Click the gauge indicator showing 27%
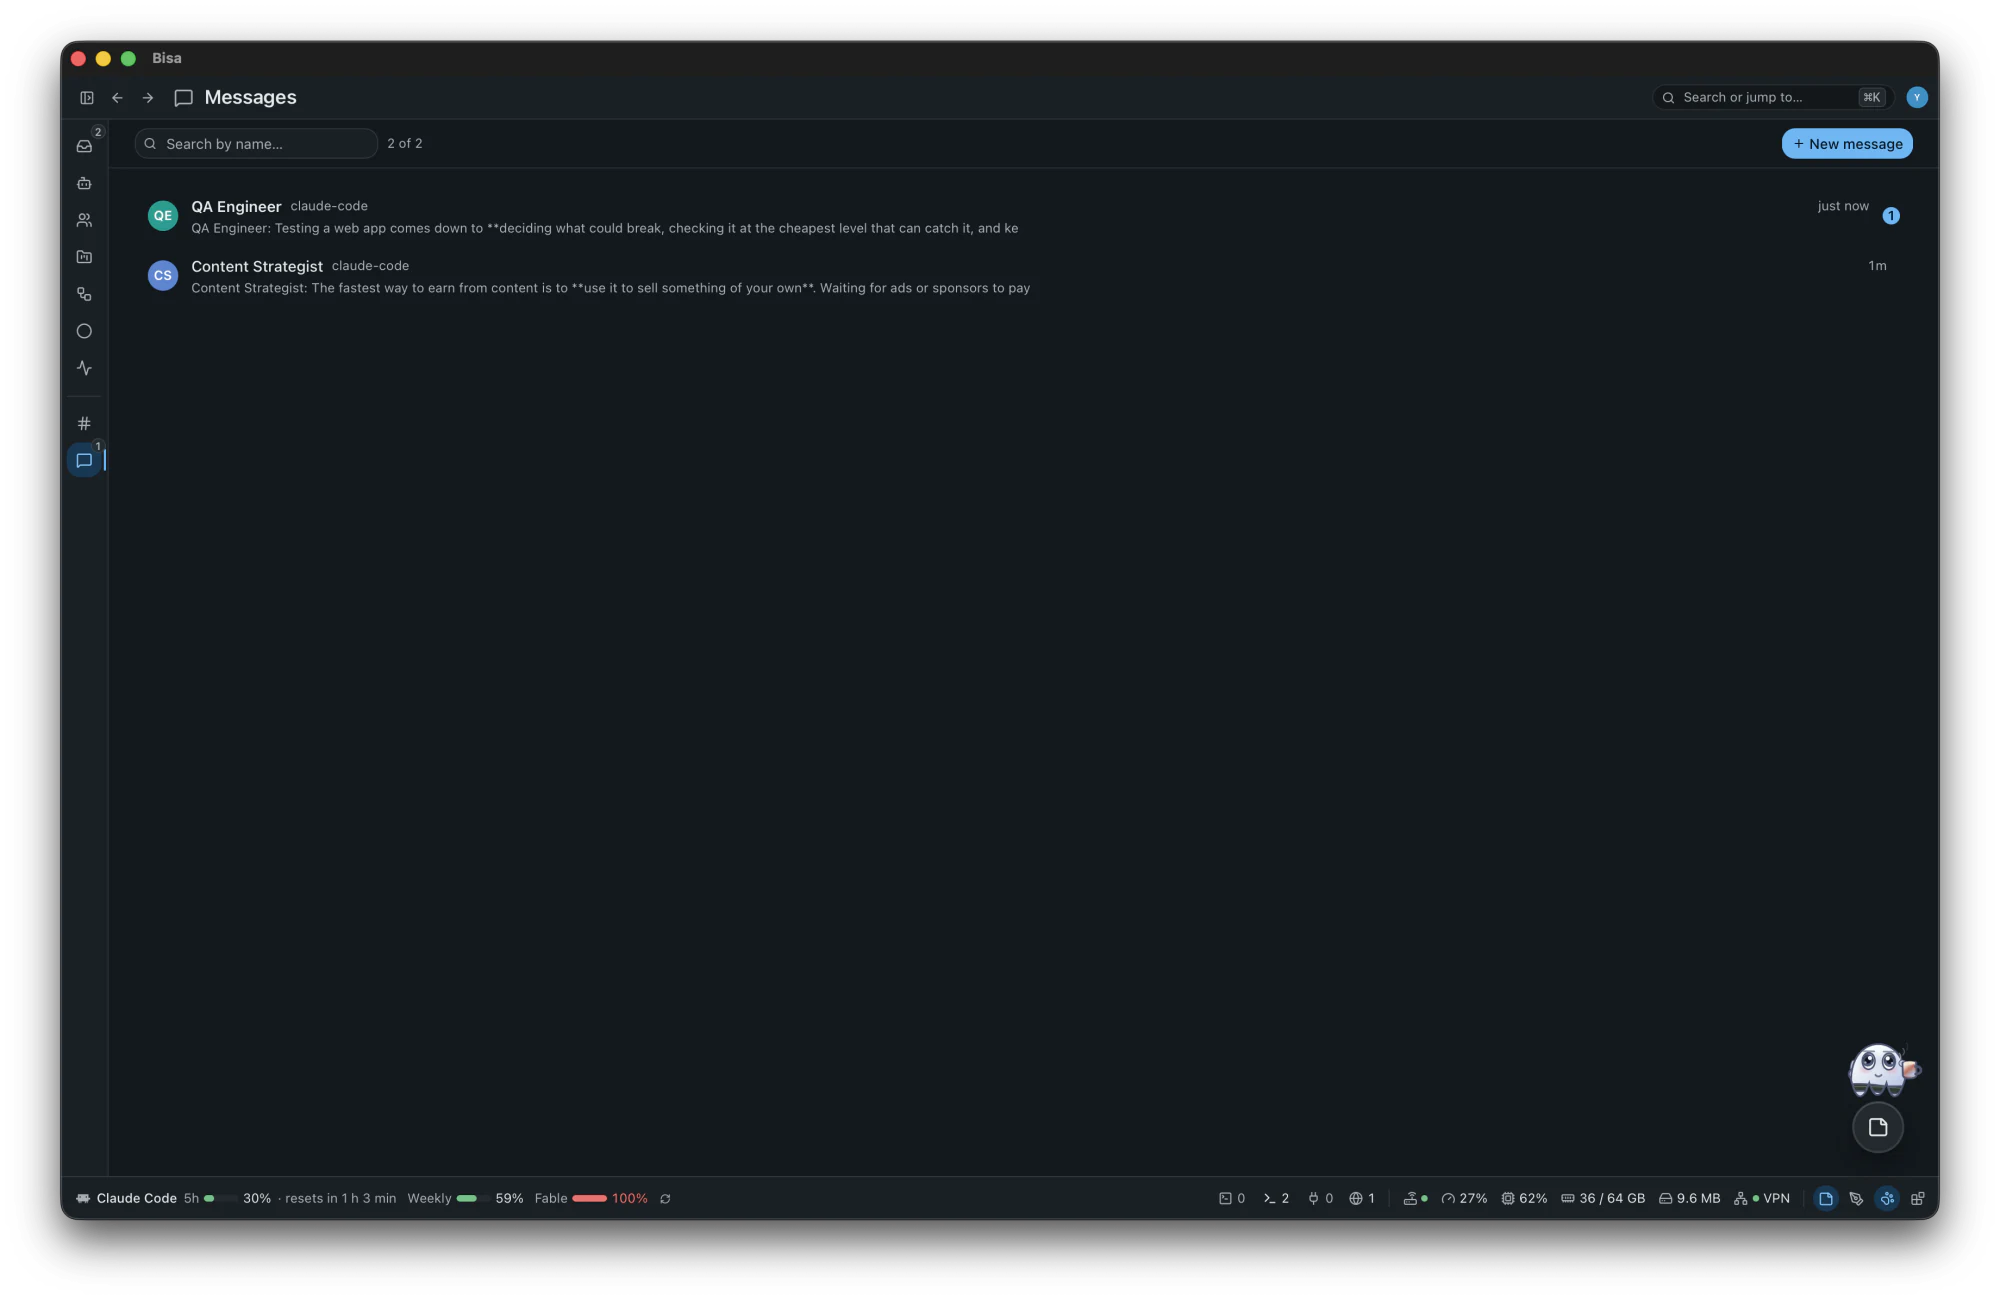Screen dimensions: 2000x1300 point(1464,1198)
